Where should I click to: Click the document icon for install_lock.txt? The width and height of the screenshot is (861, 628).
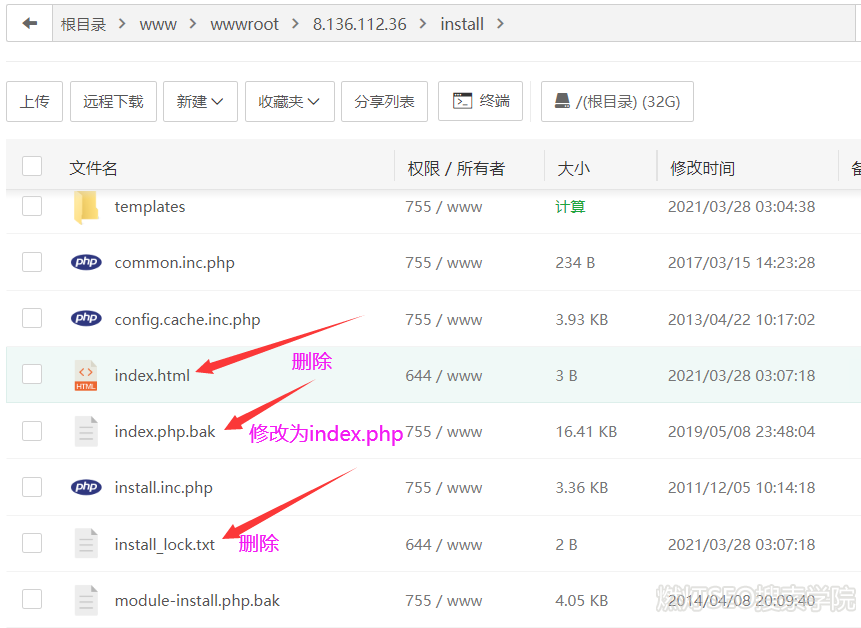tap(86, 545)
